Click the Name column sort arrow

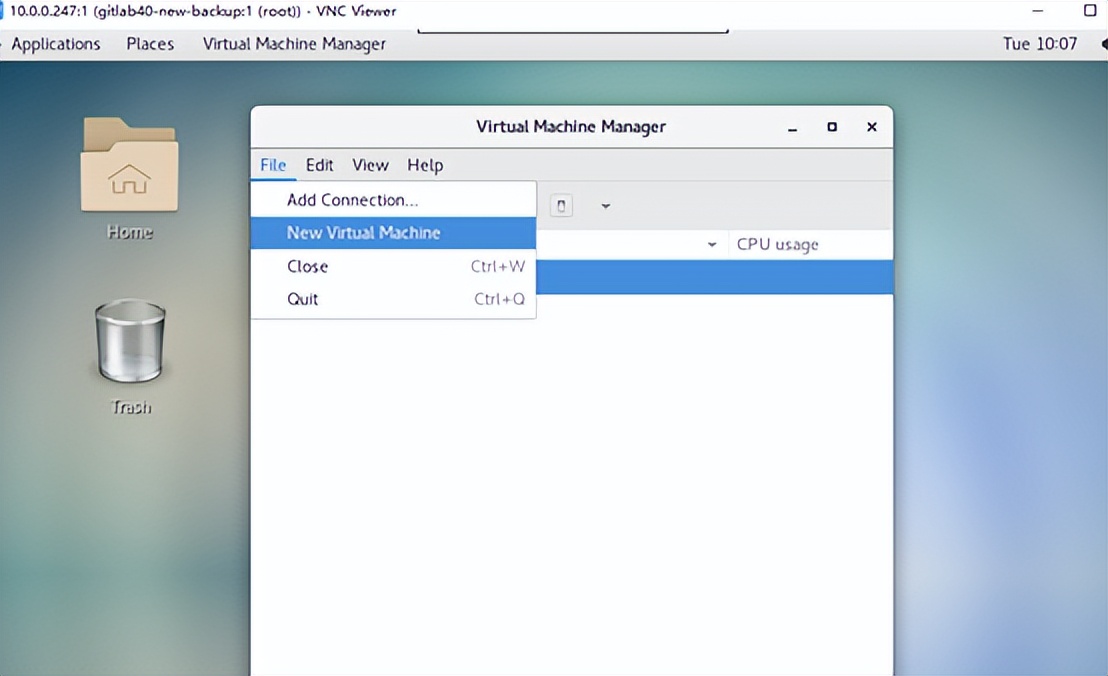(x=711, y=244)
